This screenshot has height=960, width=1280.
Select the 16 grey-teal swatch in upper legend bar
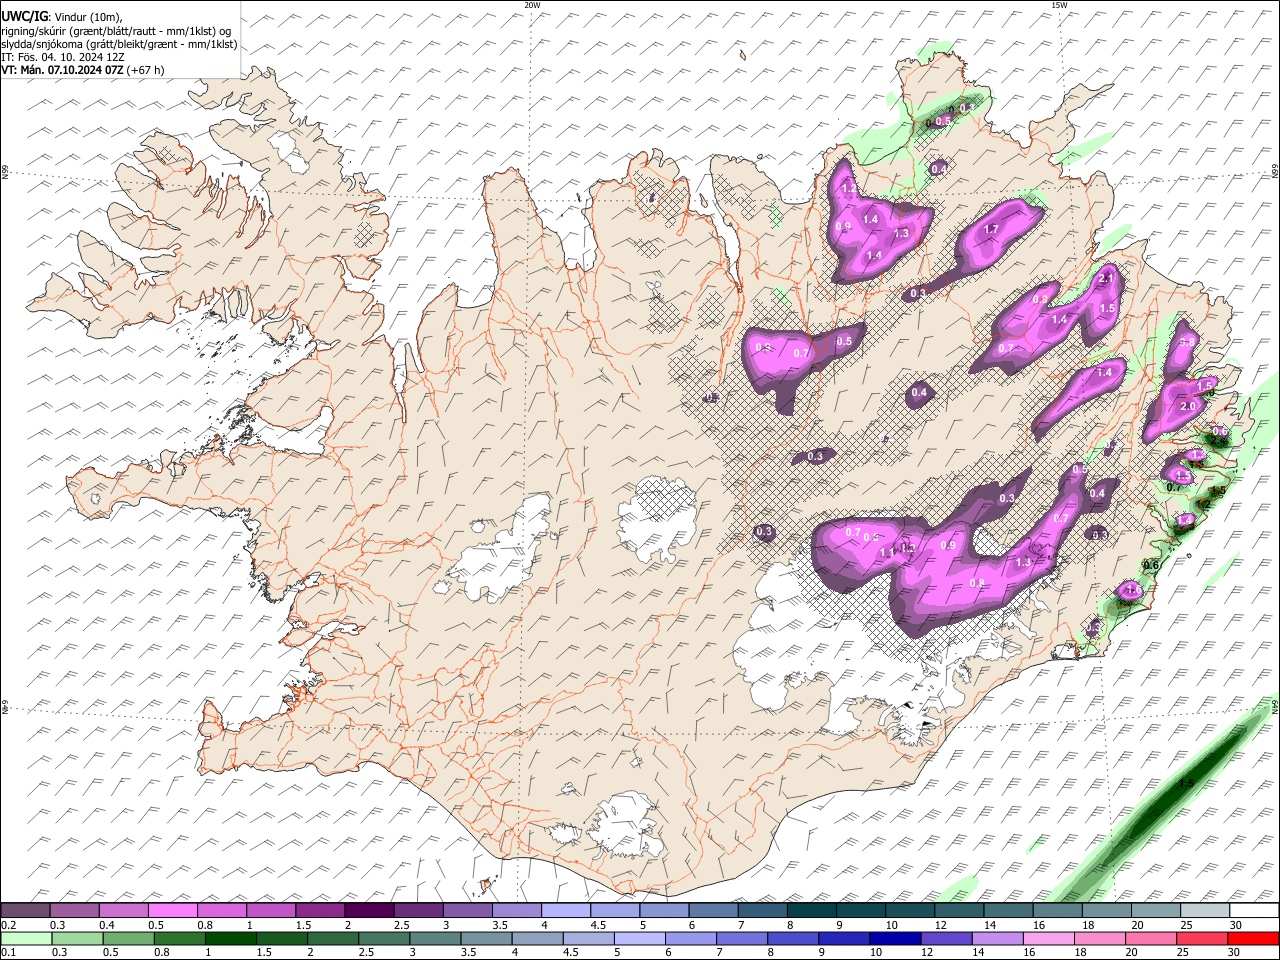1058,911
